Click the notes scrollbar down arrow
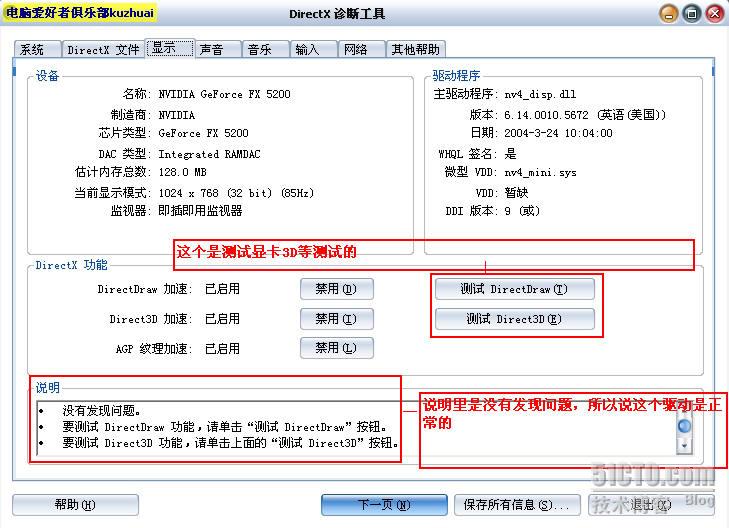The image size is (729, 528). (684, 445)
